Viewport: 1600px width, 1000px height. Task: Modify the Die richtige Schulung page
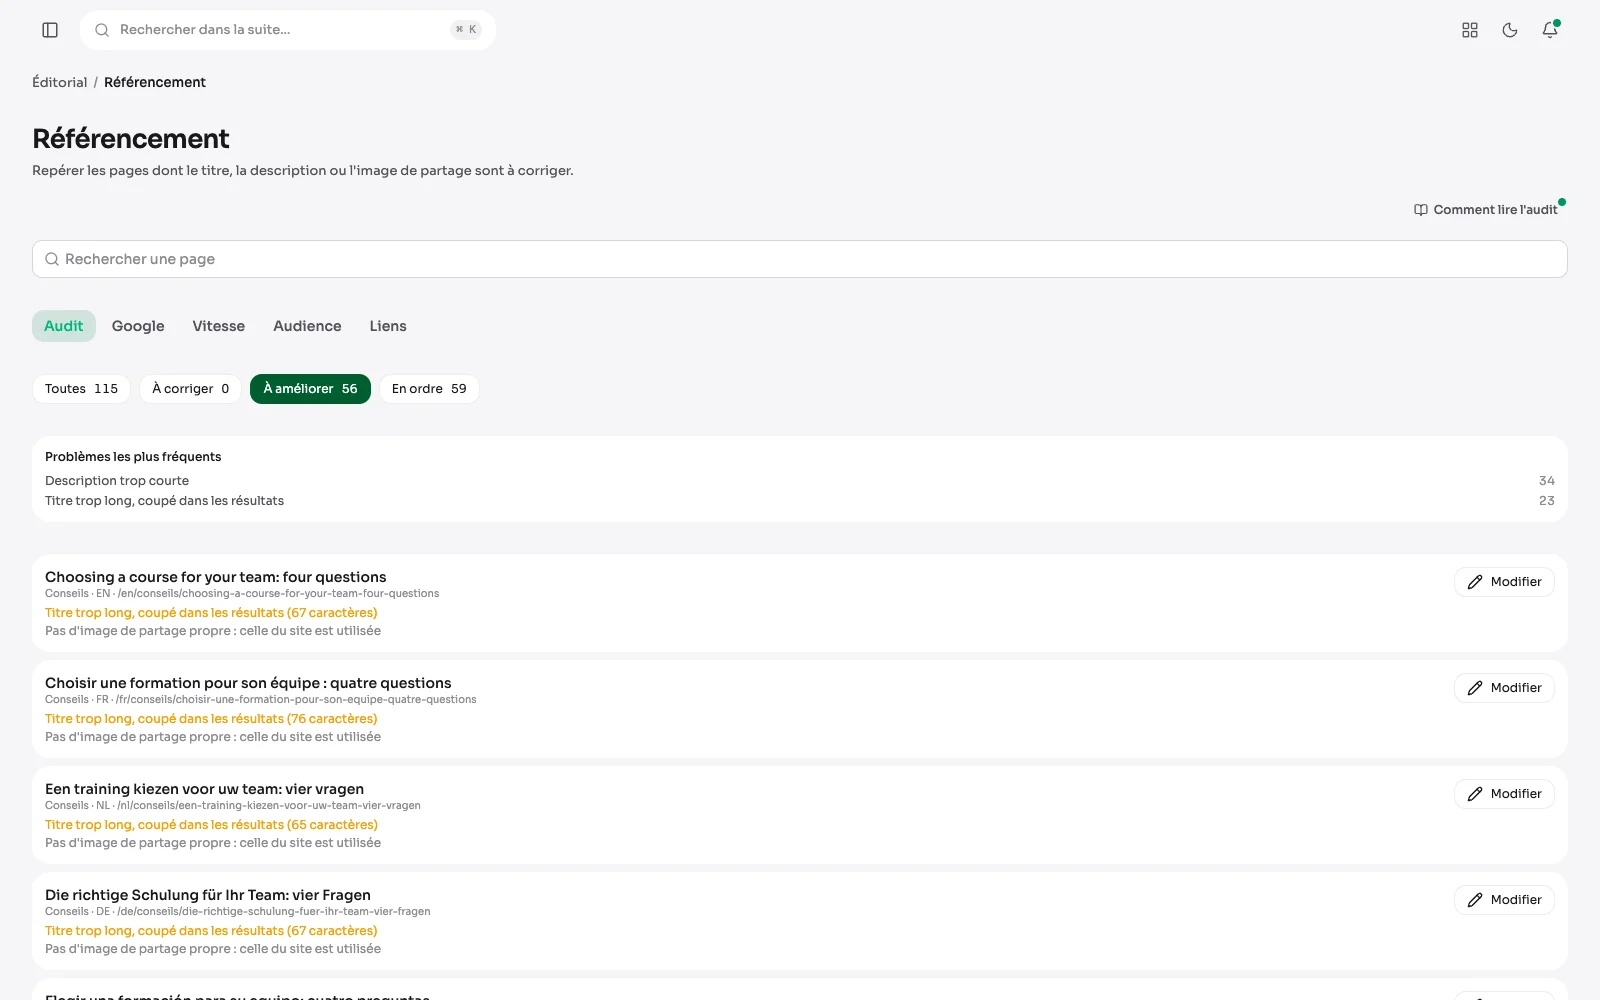tap(1504, 900)
